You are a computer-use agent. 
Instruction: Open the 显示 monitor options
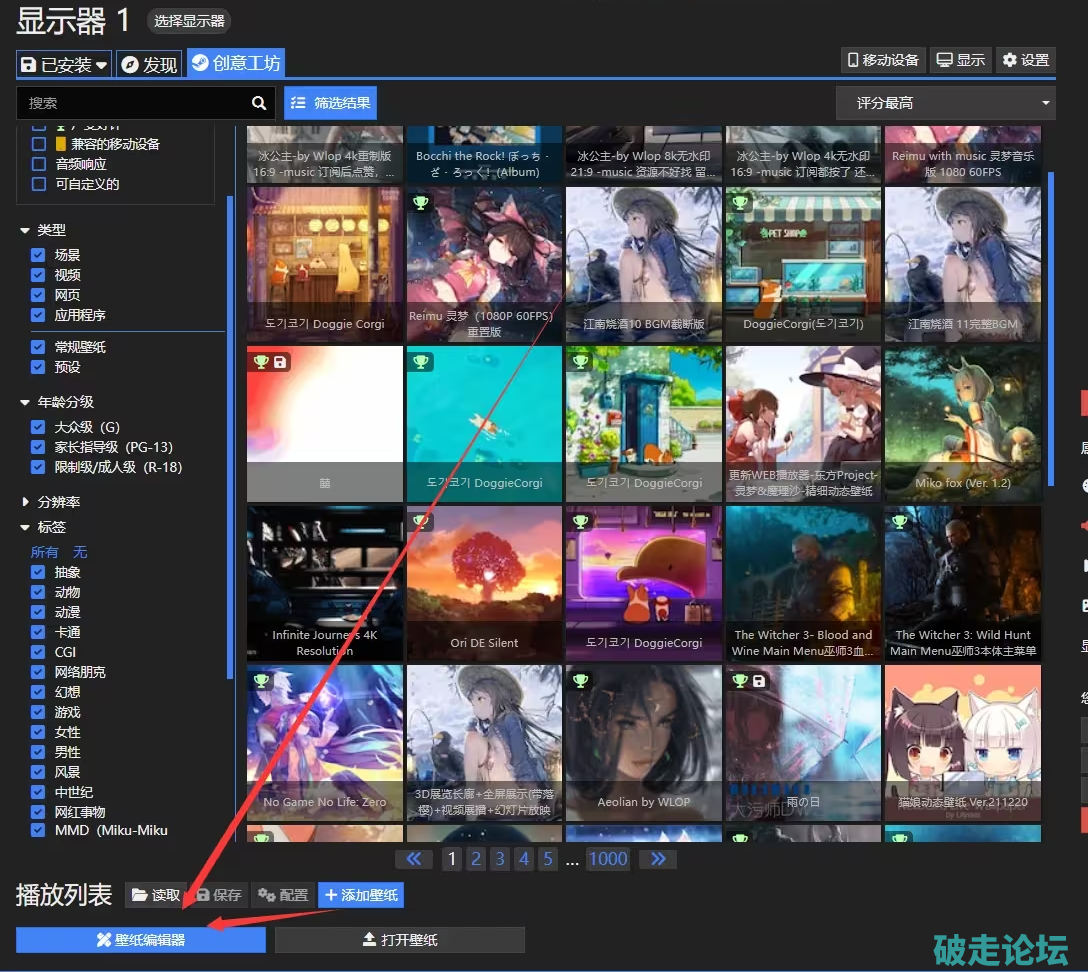tap(960, 60)
